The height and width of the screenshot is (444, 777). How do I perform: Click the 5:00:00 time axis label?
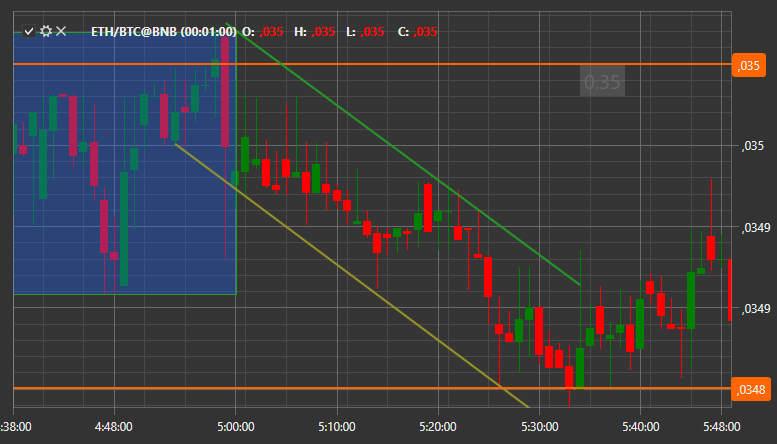236,427
